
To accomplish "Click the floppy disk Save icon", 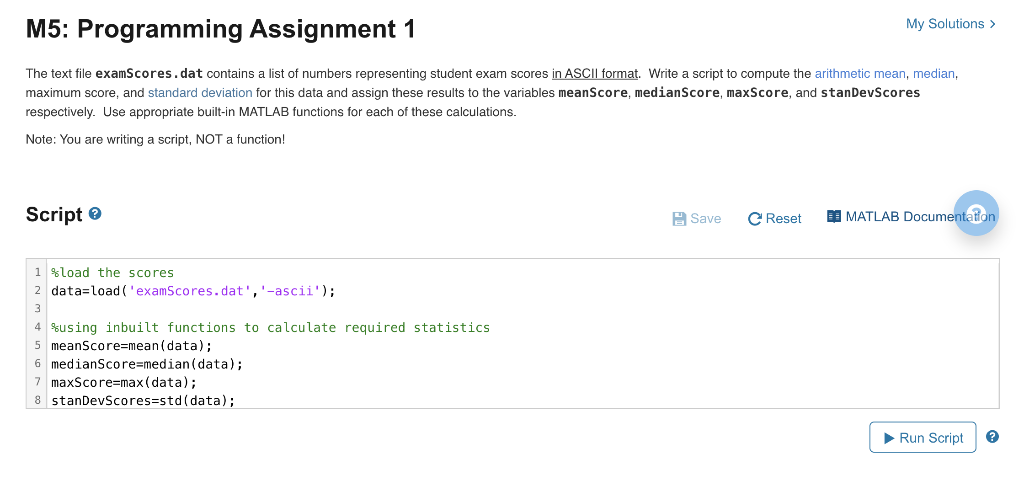I will pyautogui.click(x=679, y=219).
